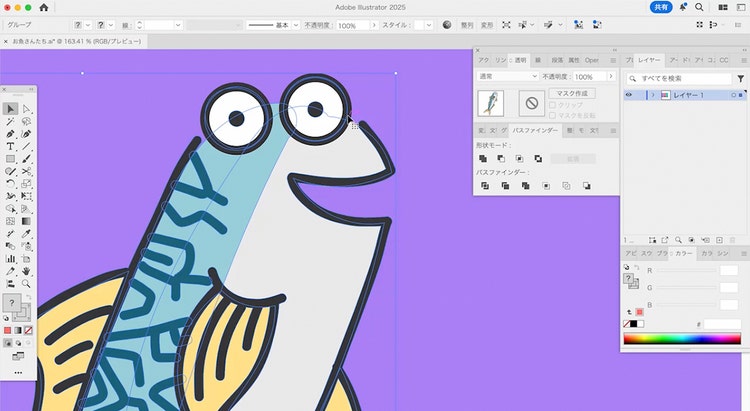
Task: Open Layers panel hamburger menu
Action: click(744, 60)
